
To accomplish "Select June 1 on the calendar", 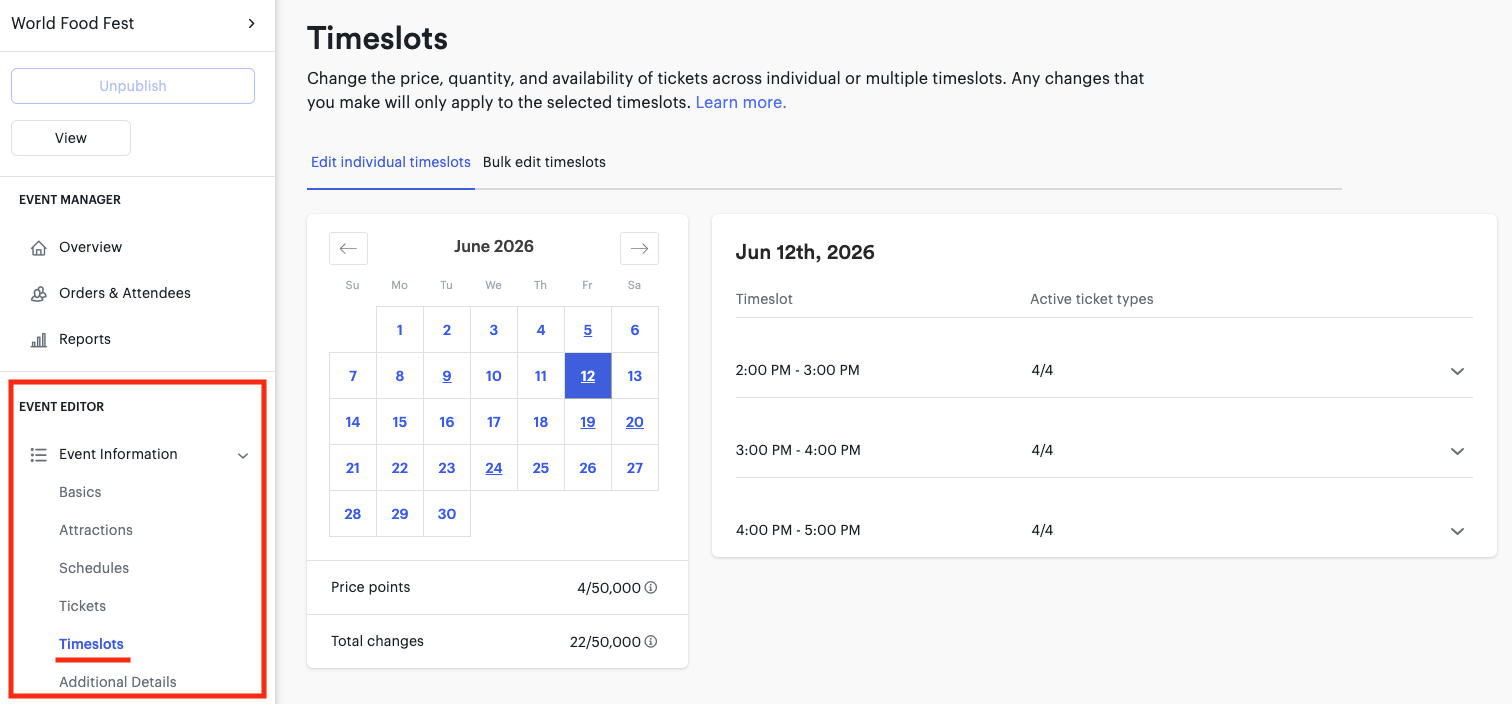I will 400,330.
